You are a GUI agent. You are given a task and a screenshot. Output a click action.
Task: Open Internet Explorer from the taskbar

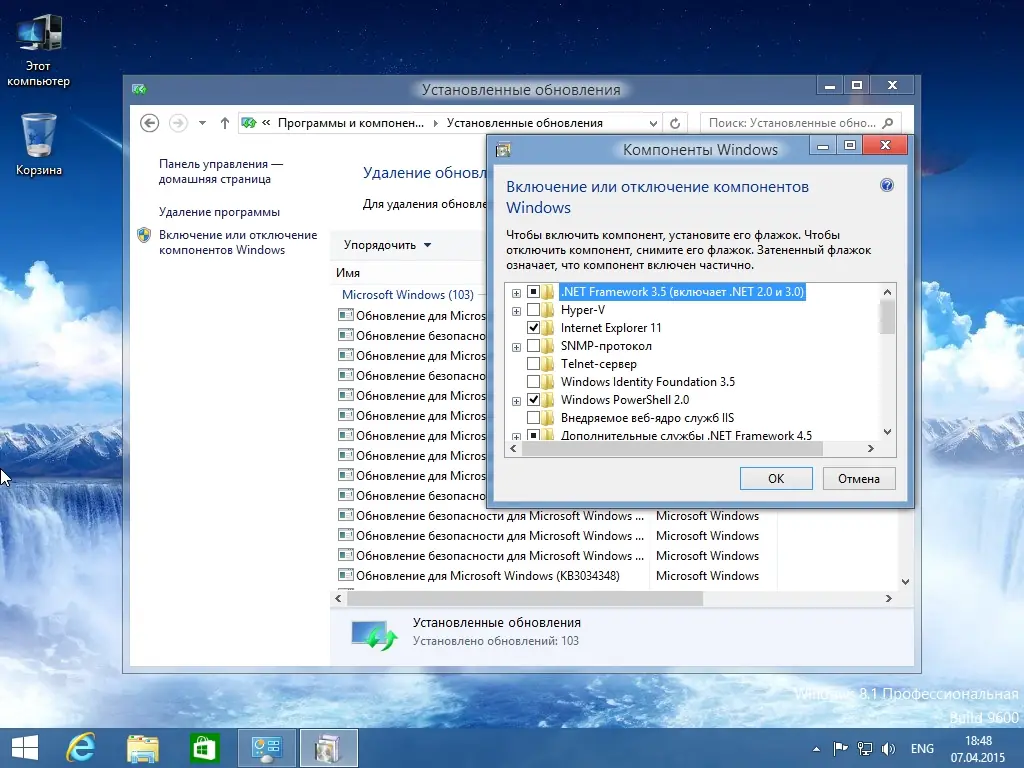[x=81, y=748]
